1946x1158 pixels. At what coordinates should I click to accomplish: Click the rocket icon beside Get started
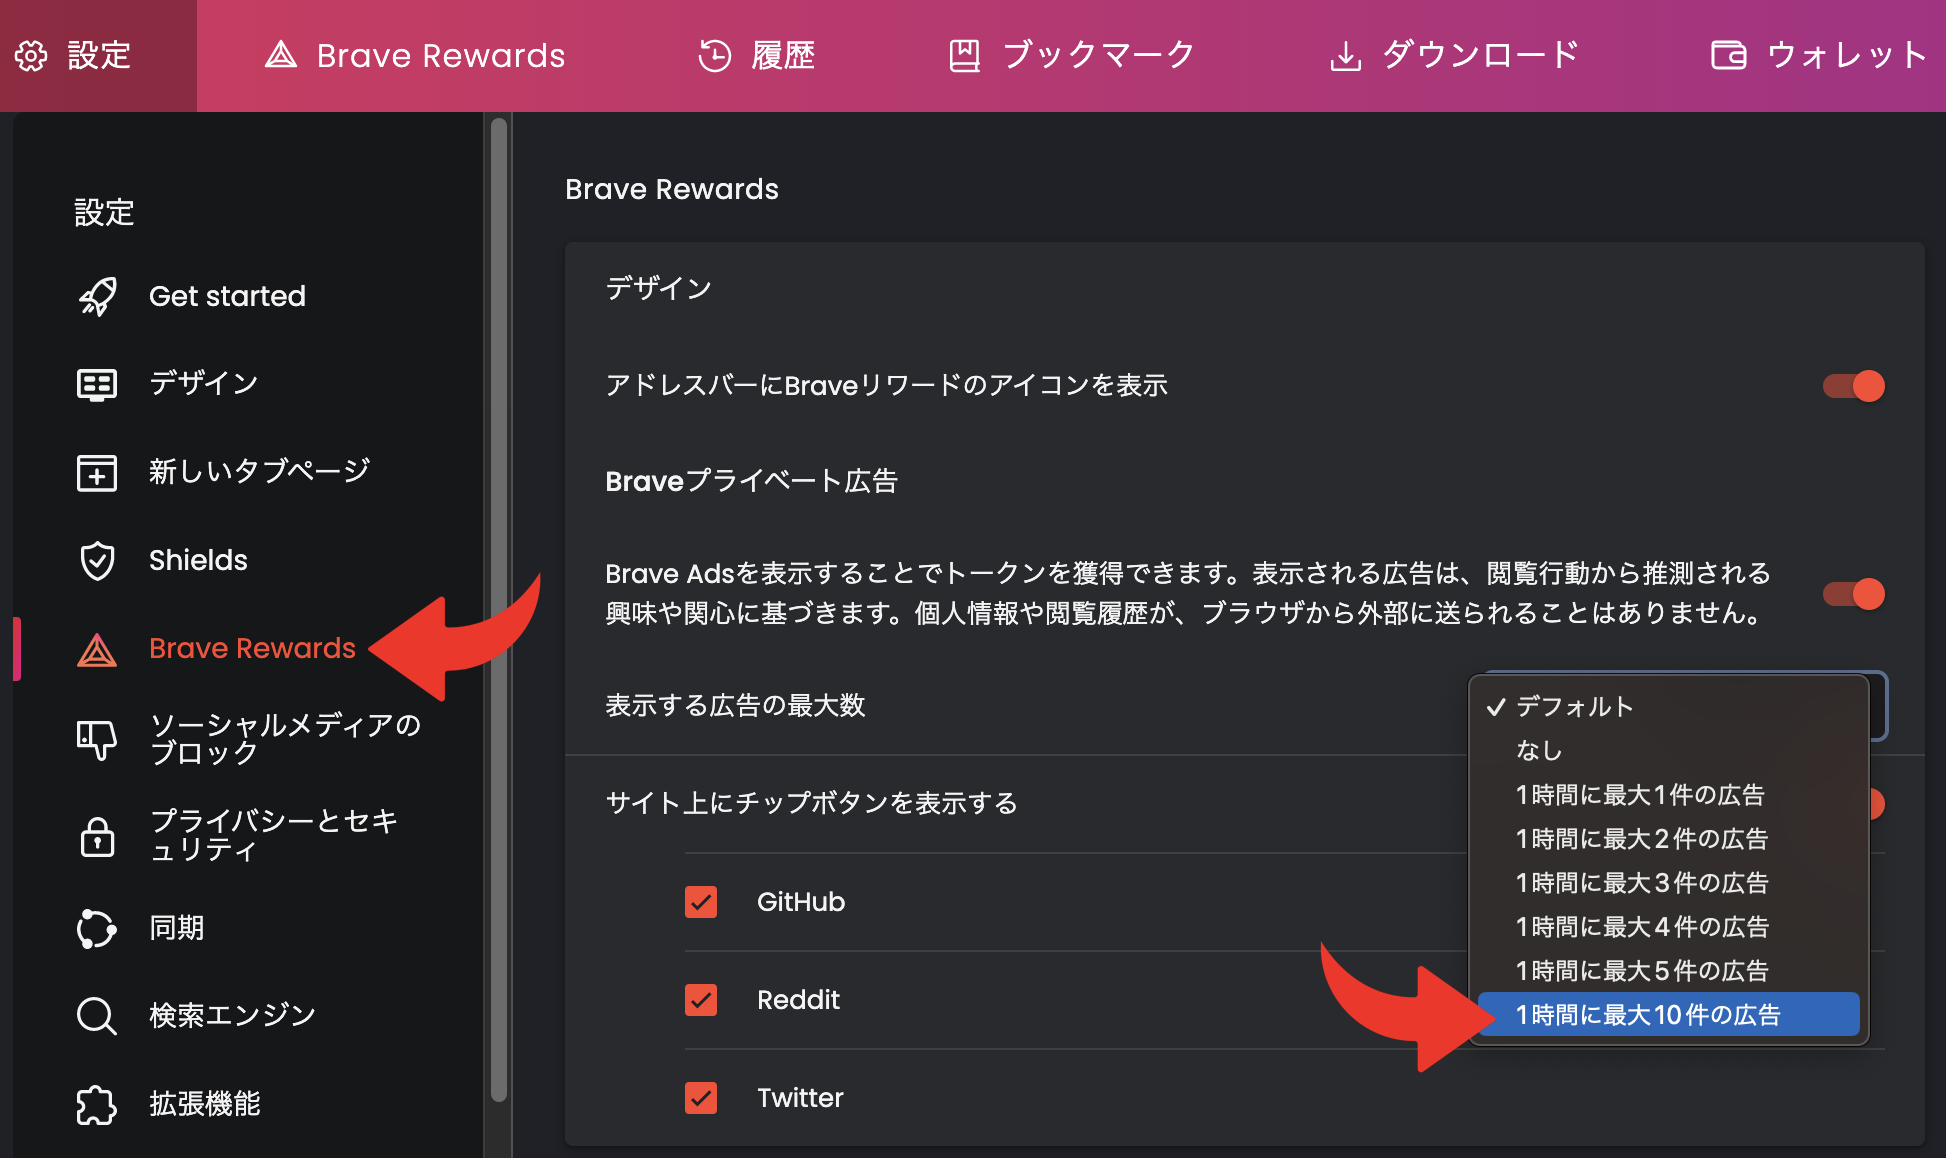click(x=97, y=297)
